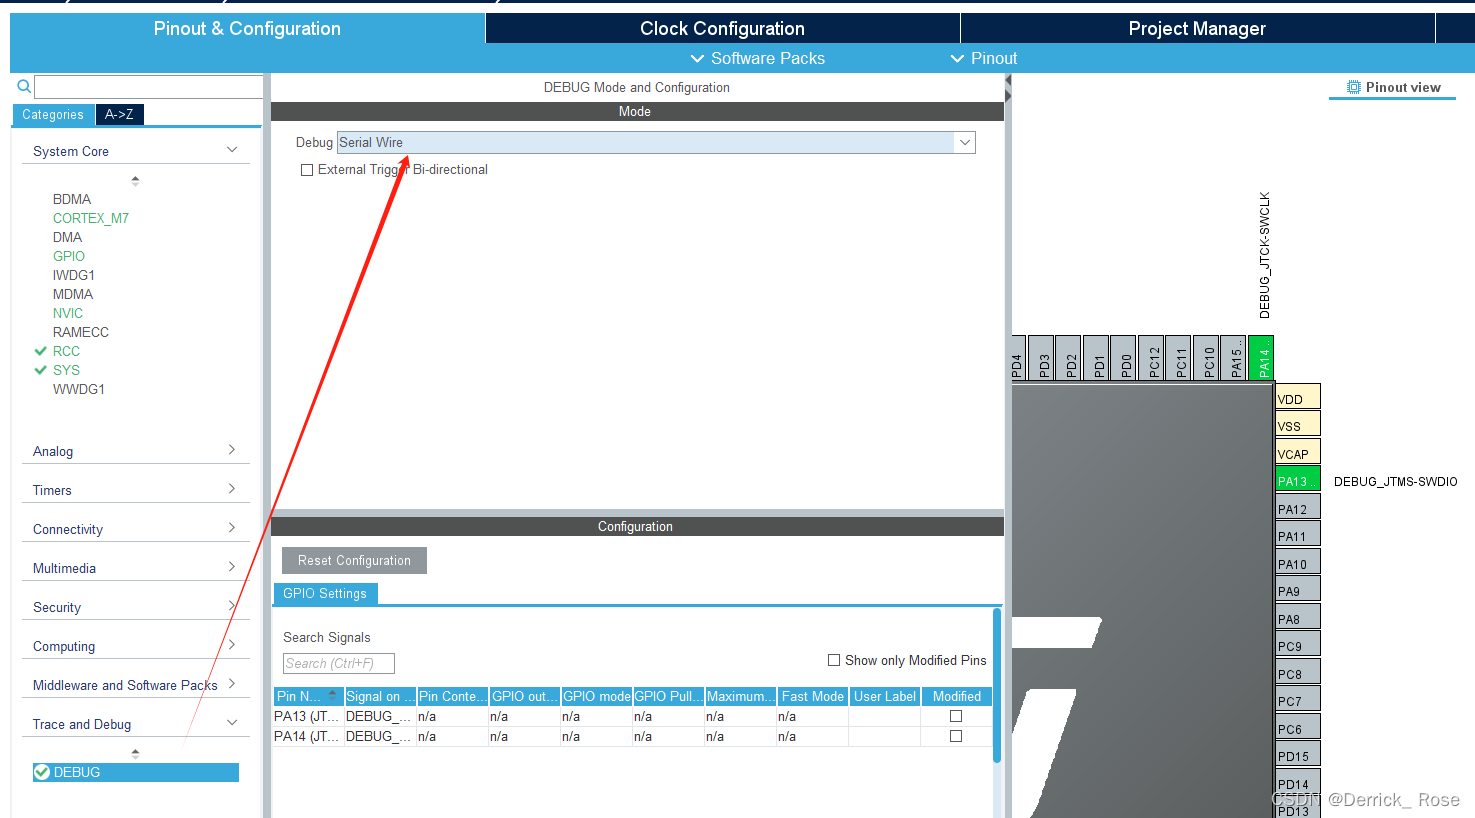The width and height of the screenshot is (1475, 818).
Task: Open the Debug mode dropdown
Action: (965, 142)
